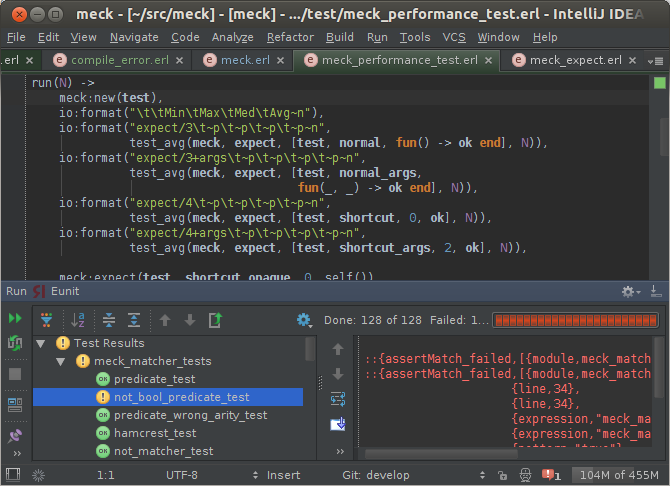This screenshot has width=670, height=486.
Task: Console up the stack trace arrow
Action: click(338, 349)
